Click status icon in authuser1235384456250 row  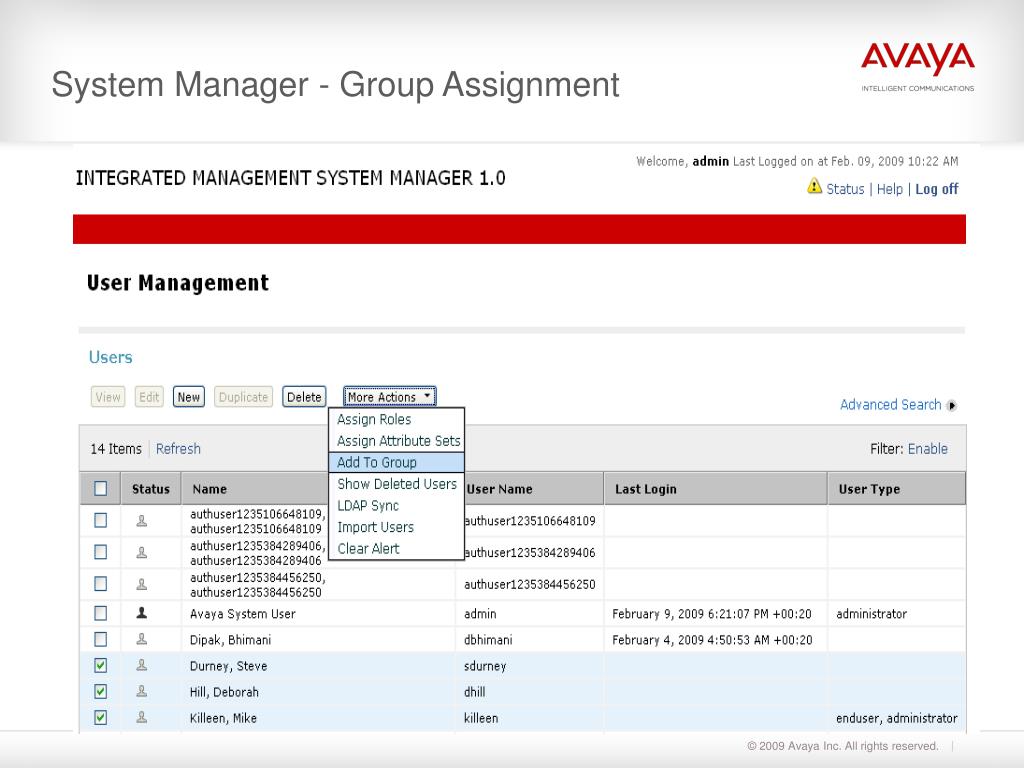click(x=141, y=584)
